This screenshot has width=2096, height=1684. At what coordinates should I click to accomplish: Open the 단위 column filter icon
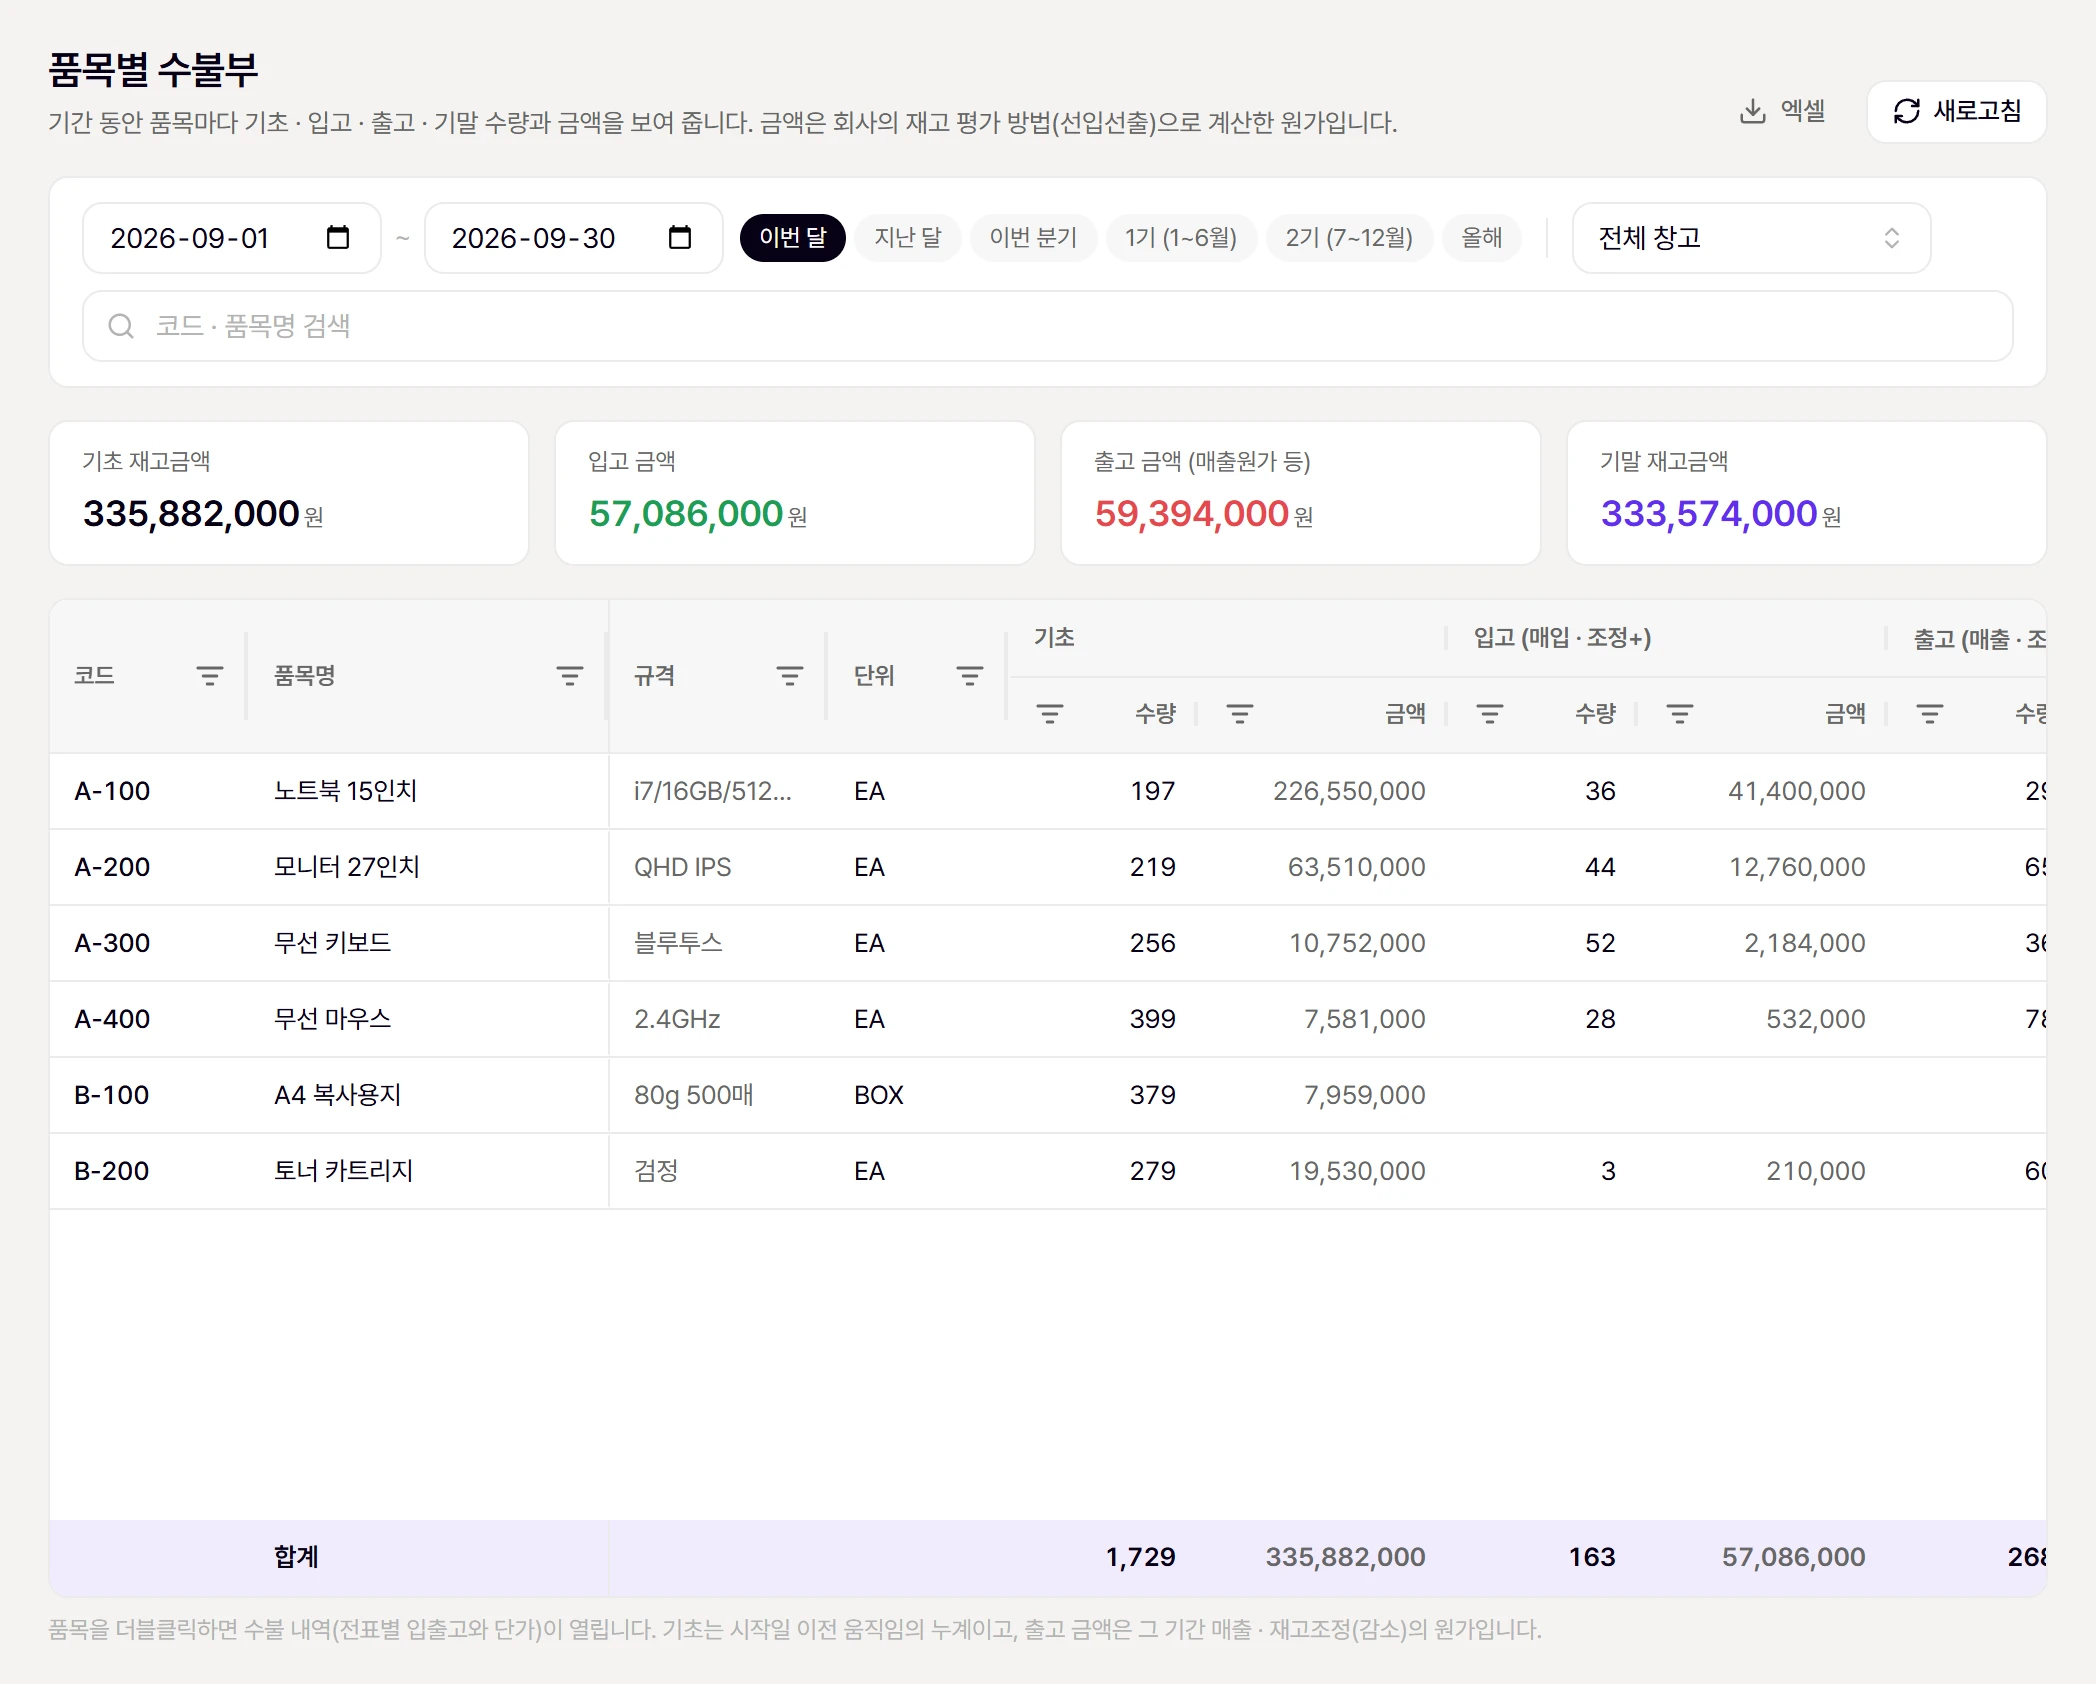click(970, 676)
